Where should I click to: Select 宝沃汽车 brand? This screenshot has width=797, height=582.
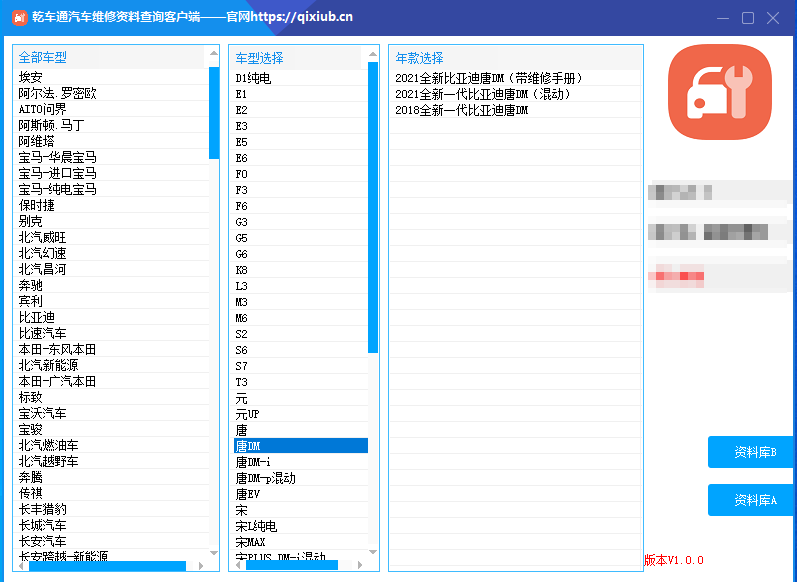(111, 413)
